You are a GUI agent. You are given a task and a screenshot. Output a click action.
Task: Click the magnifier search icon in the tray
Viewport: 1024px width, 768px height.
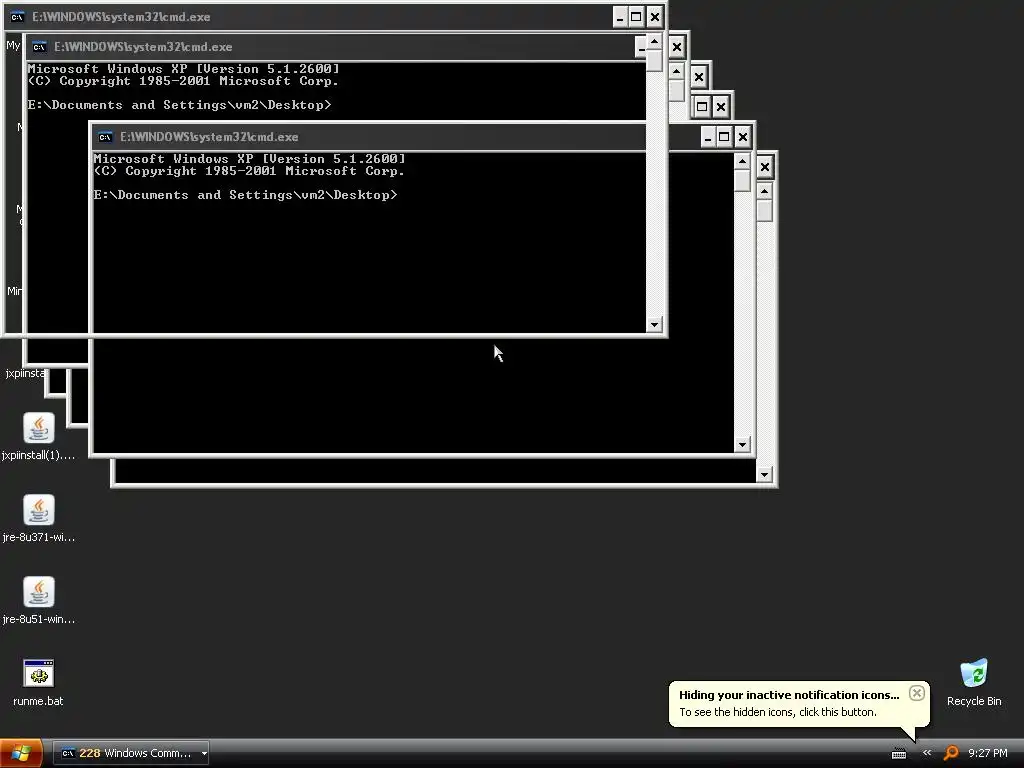point(951,753)
